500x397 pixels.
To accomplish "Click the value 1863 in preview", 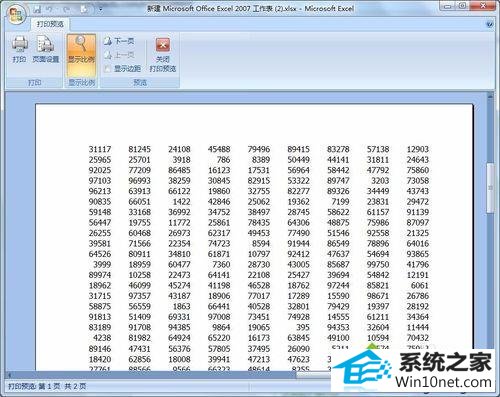I will tap(182, 306).
